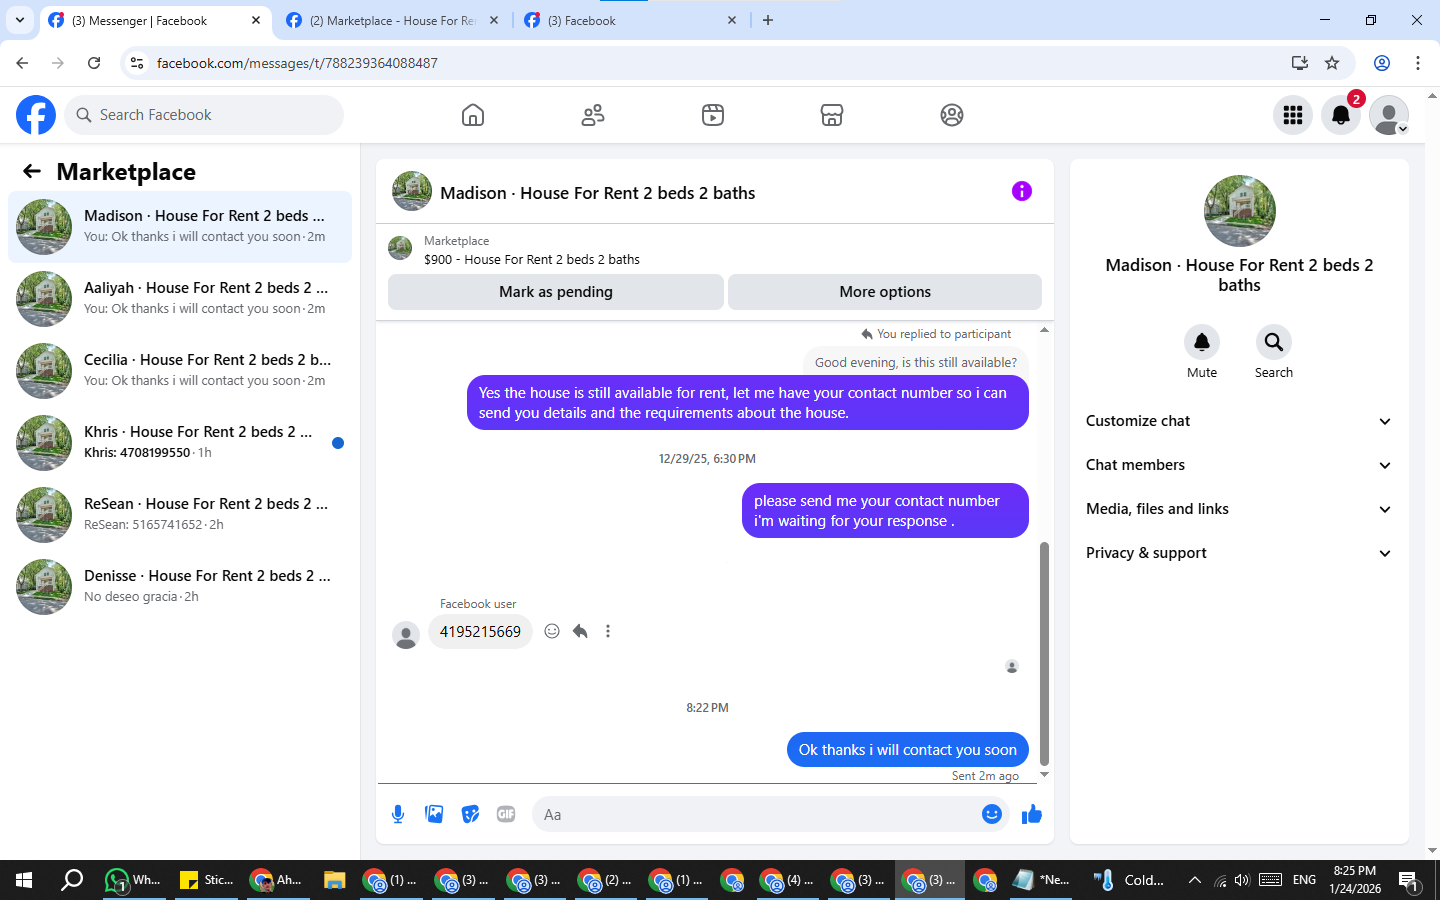
Task: Click install app icon in address bar
Action: (x=1300, y=63)
